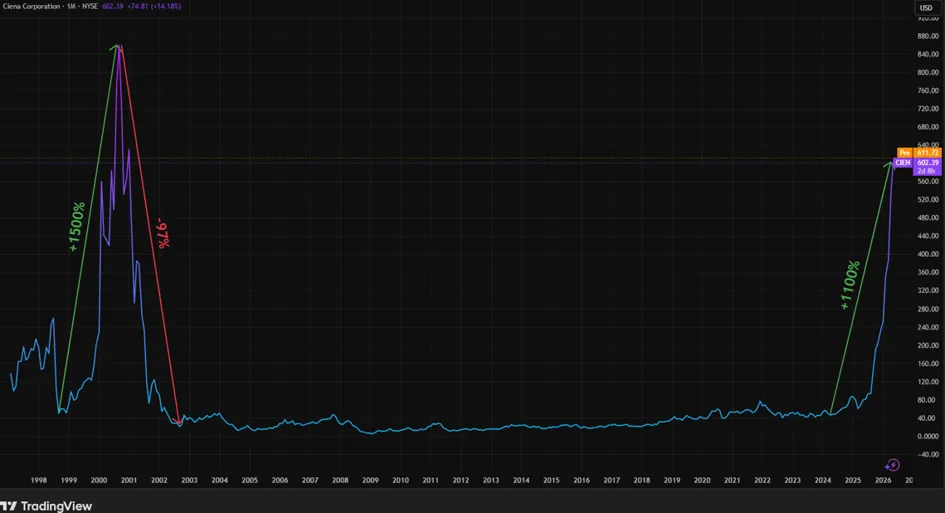The image size is (945, 513).
Task: Click the purple lightning events icon near 2026
Action: (x=893, y=465)
